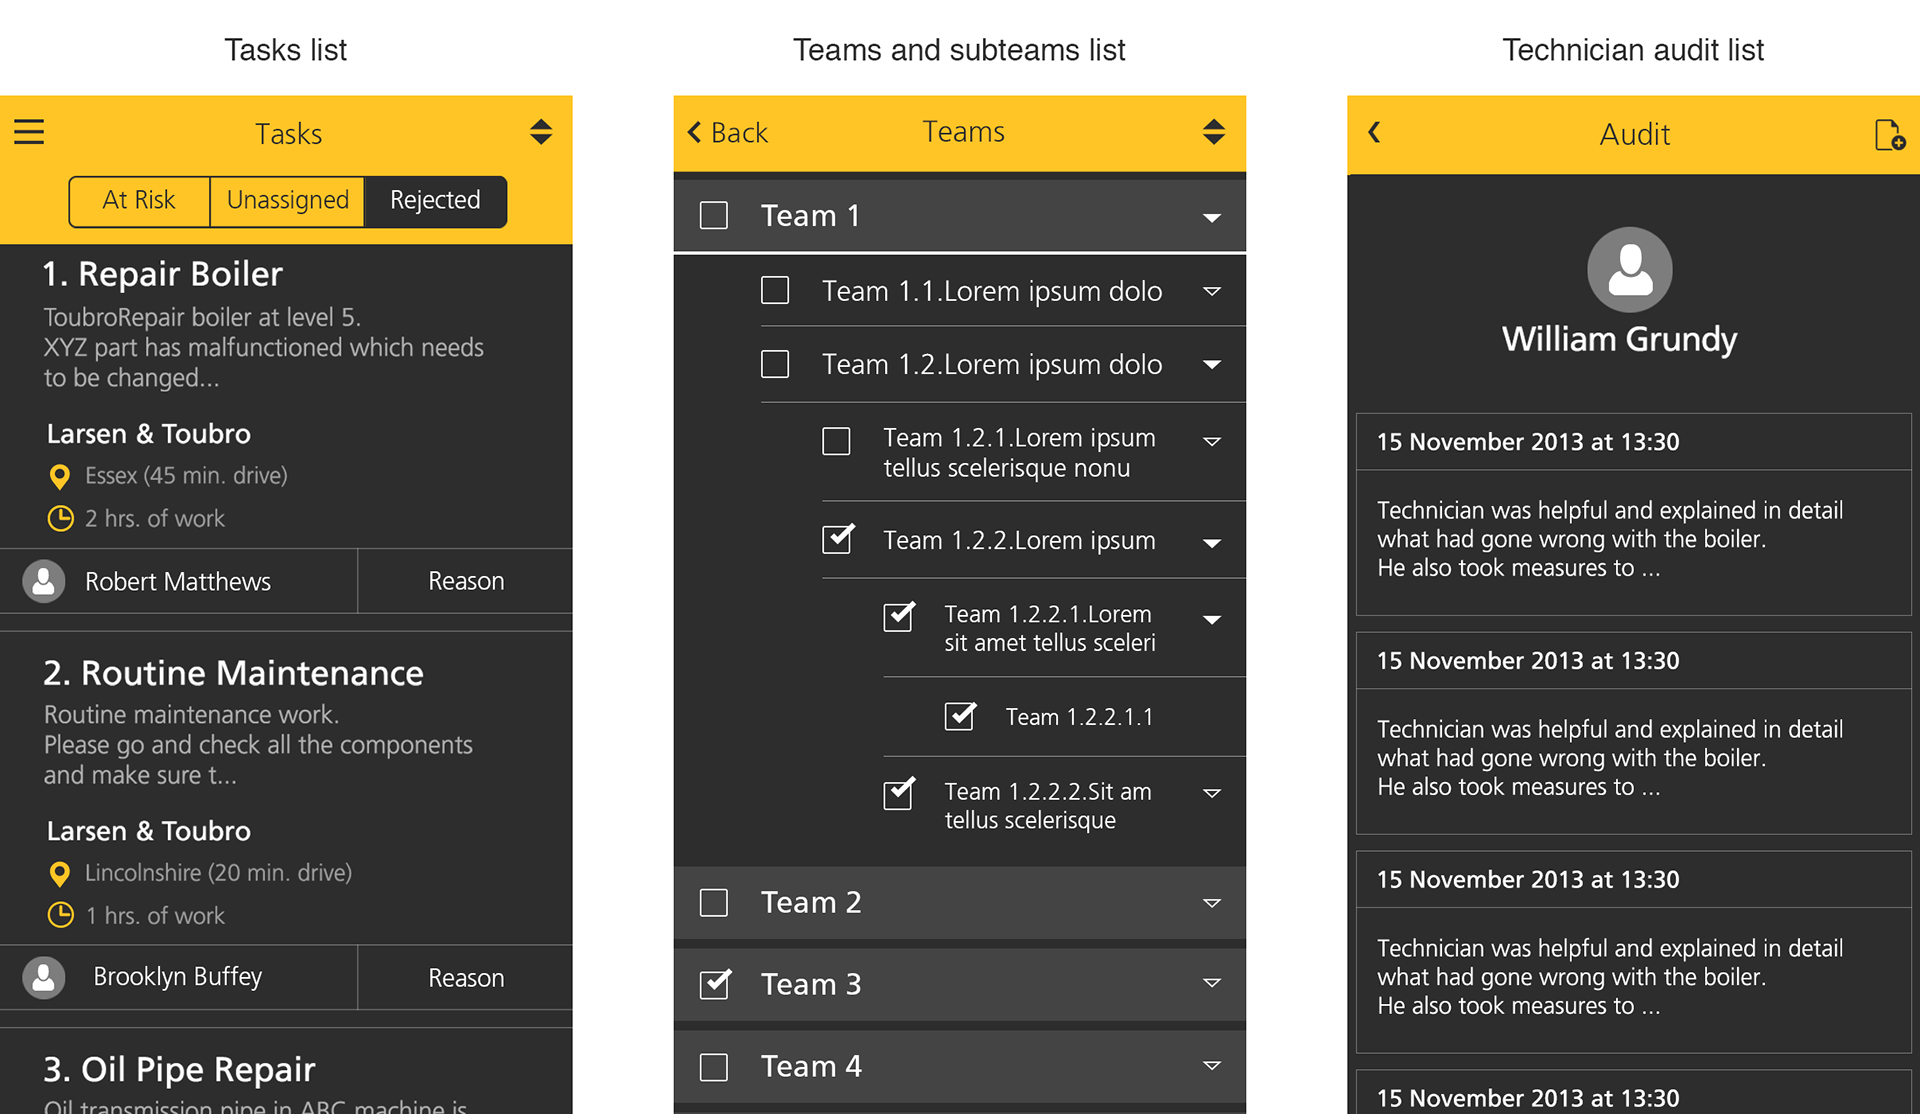Expand the Team 4 arrow

click(1212, 1066)
